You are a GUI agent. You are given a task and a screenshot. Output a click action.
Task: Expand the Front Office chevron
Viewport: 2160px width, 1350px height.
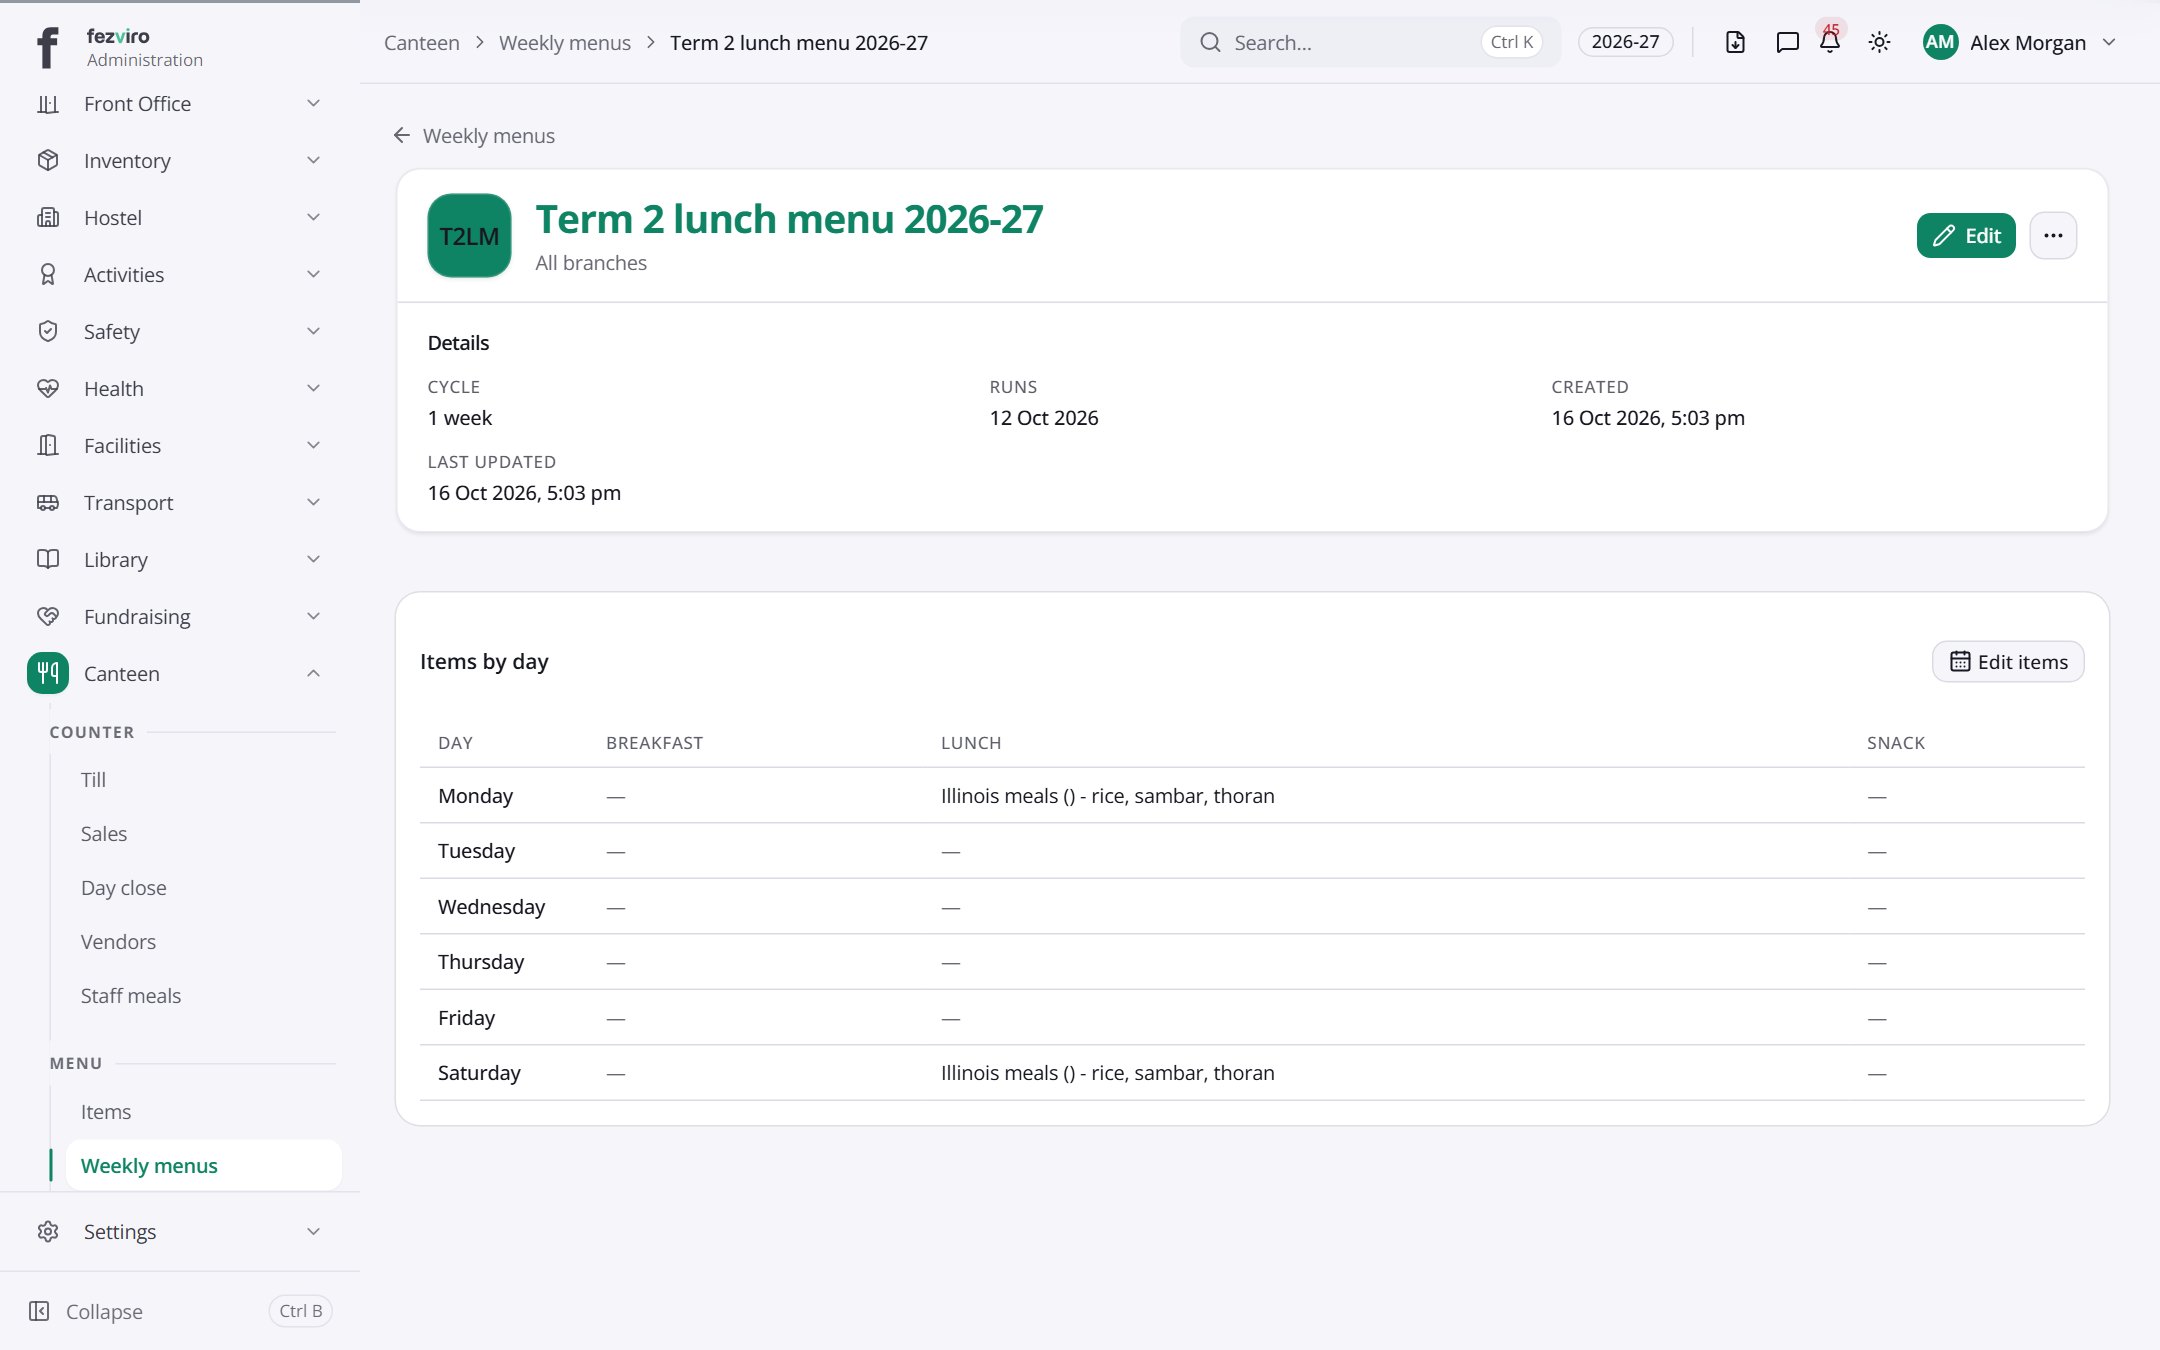point(313,104)
